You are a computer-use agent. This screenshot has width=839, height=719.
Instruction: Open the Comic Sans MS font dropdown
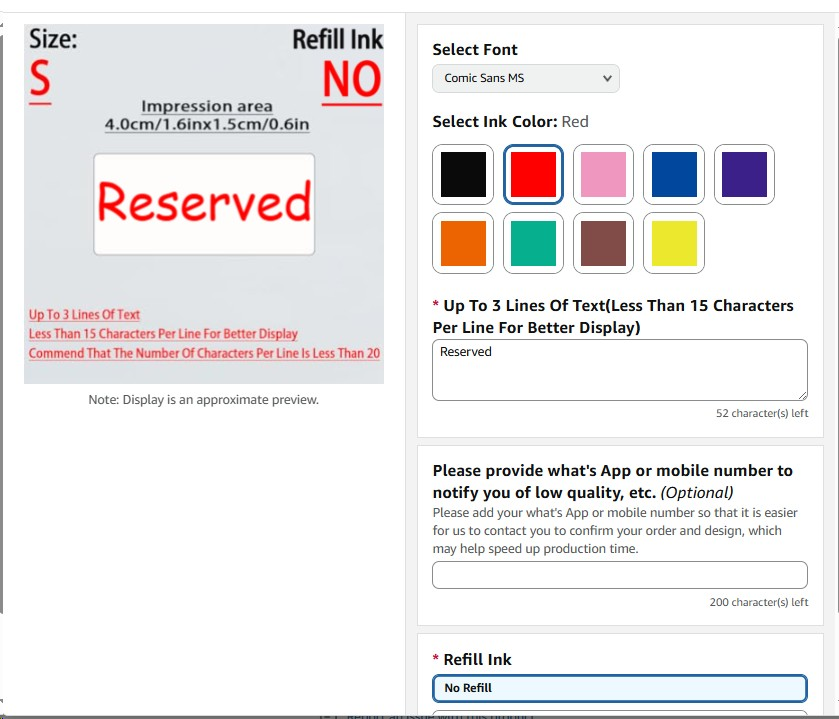[525, 78]
